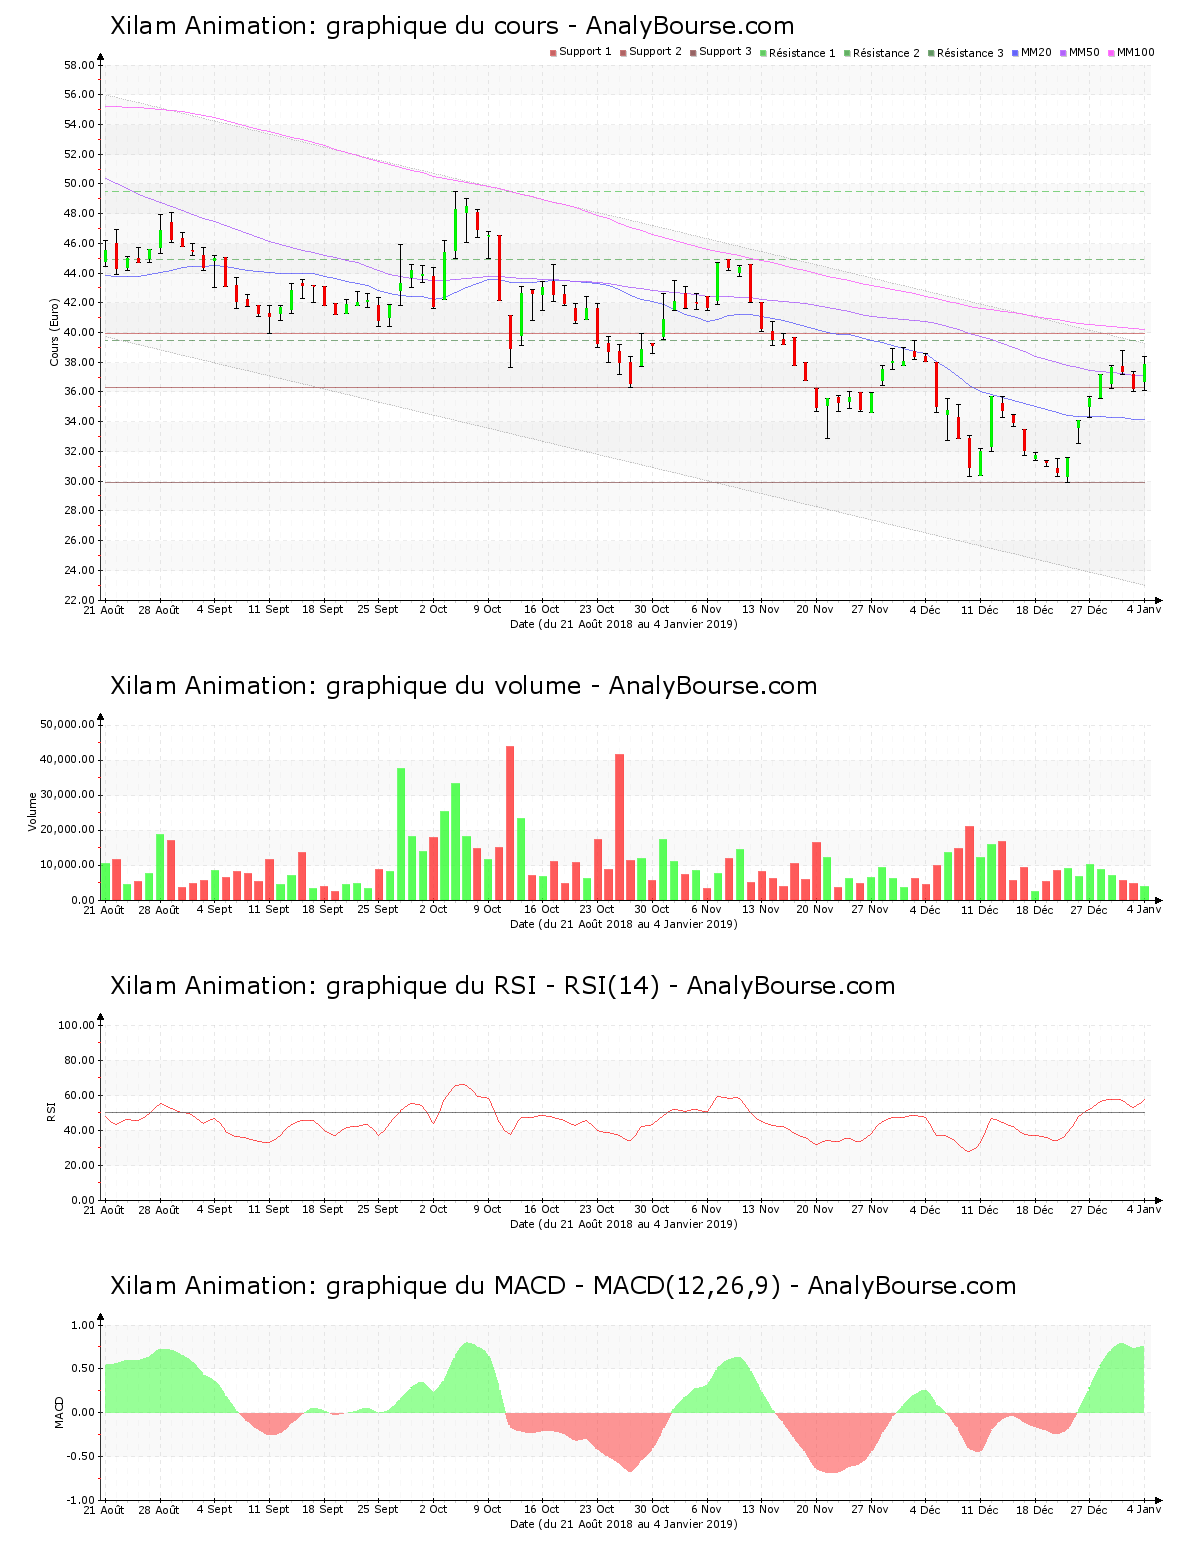Select the MM50 purple legend swatch
1200x1550 pixels.
(1064, 52)
